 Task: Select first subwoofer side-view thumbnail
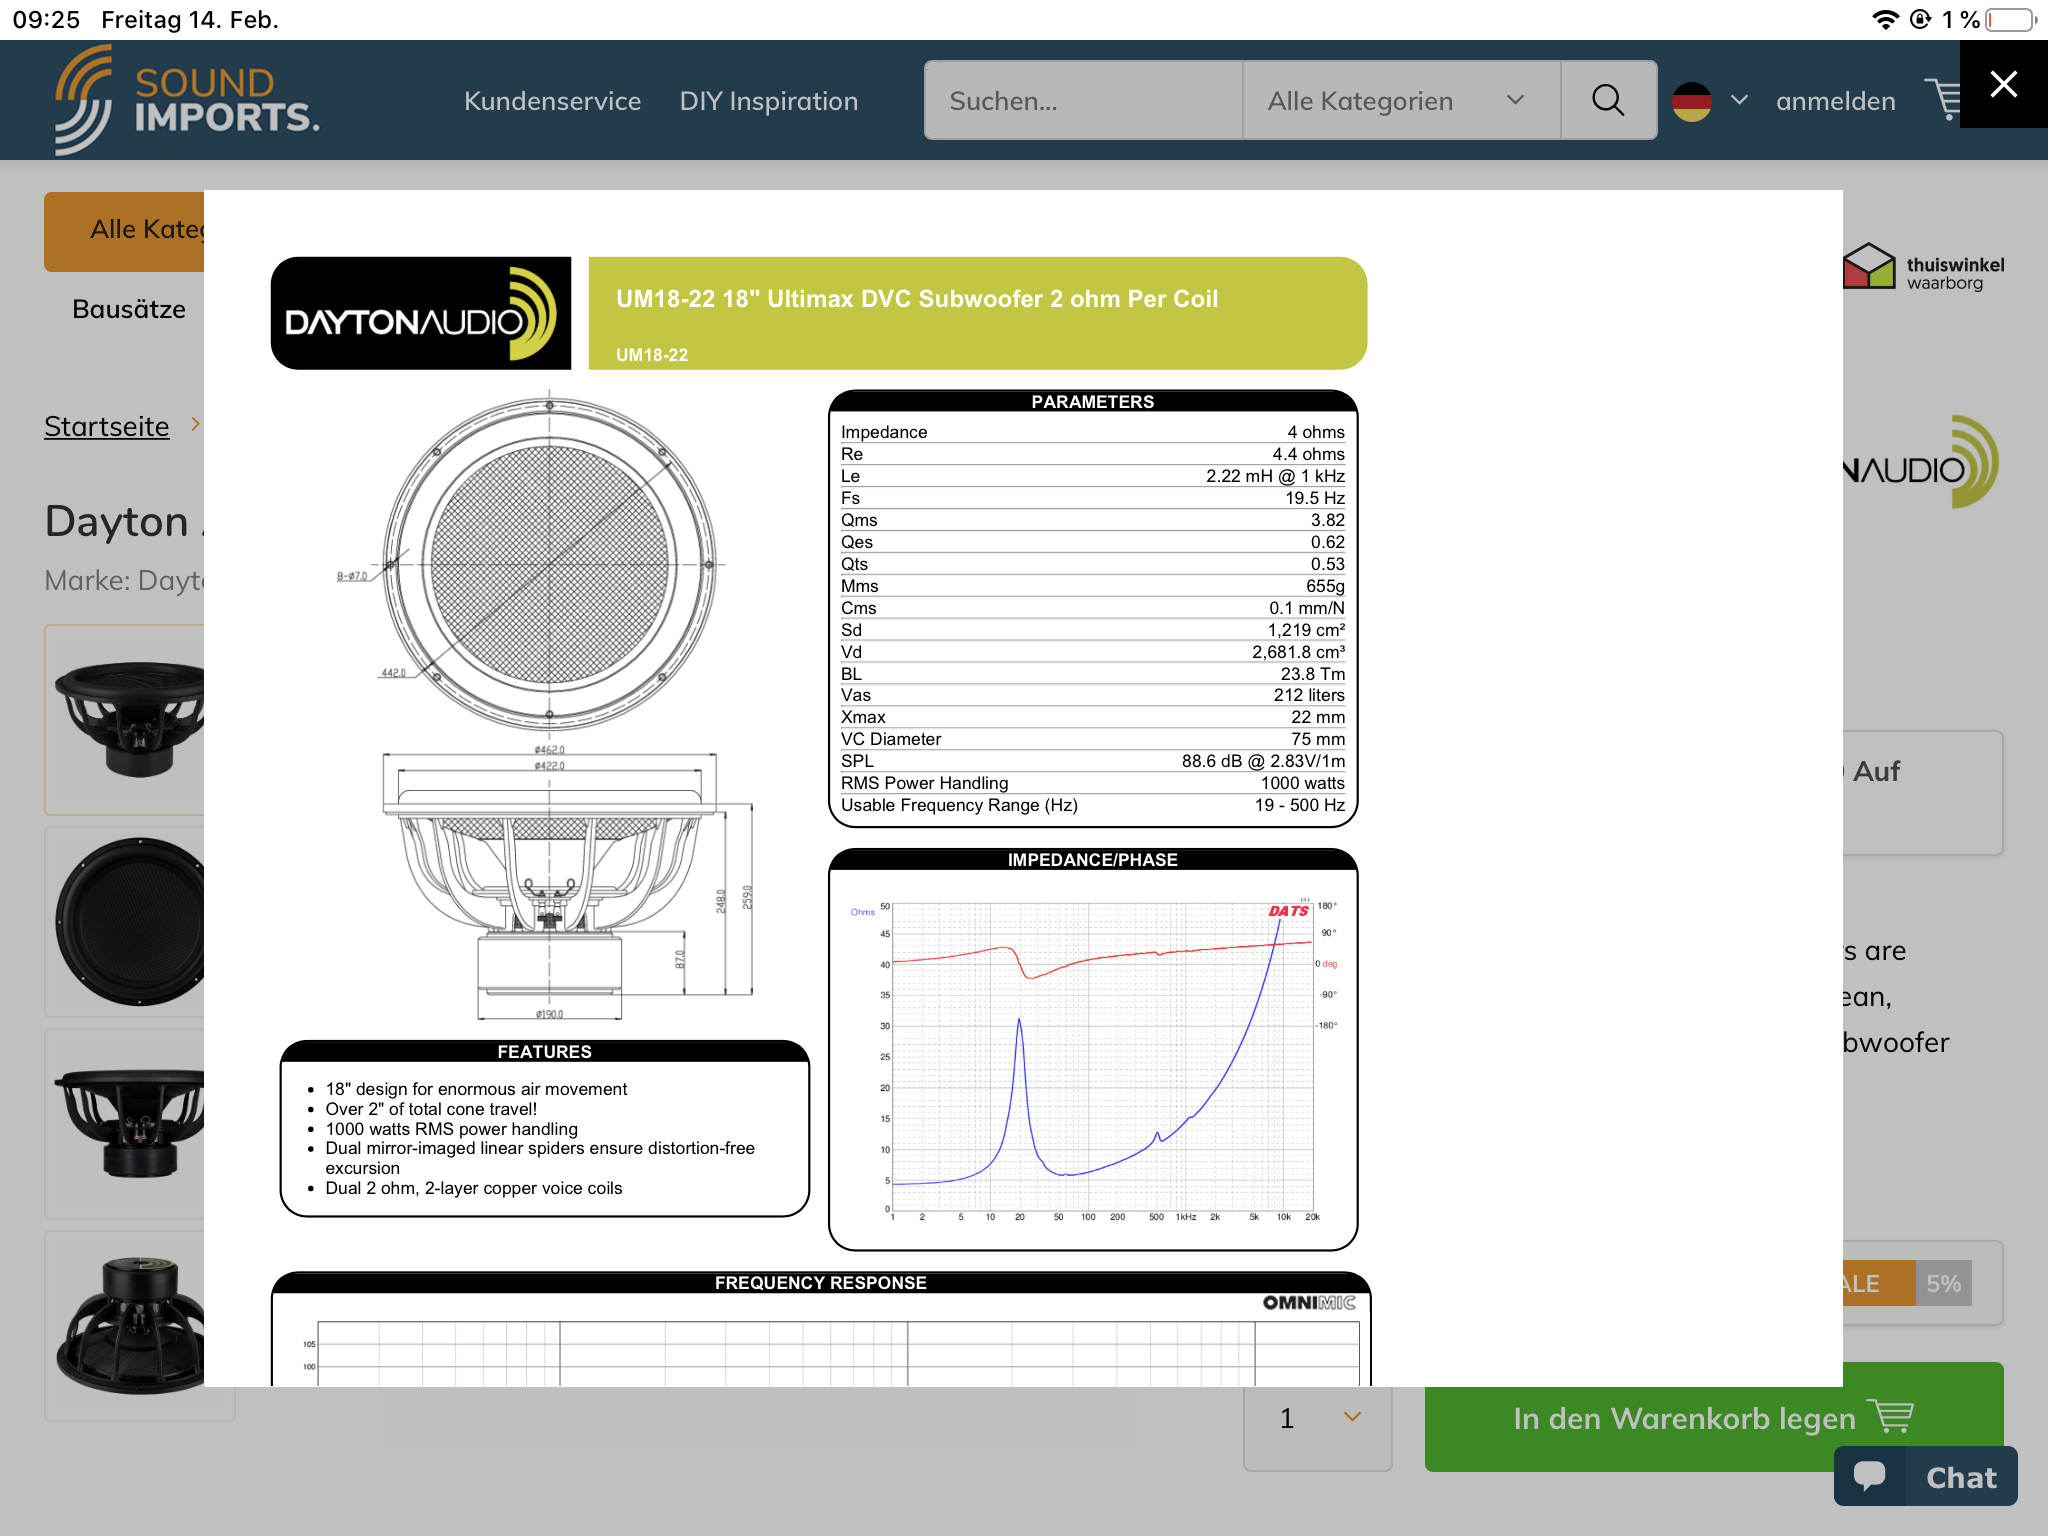click(125, 720)
